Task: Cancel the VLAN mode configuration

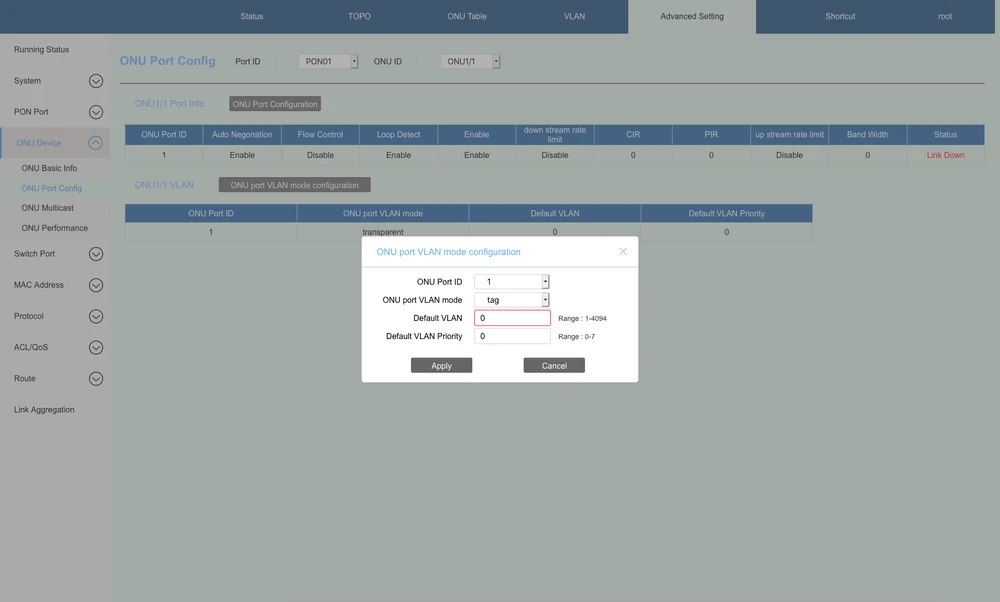Action: [554, 366]
